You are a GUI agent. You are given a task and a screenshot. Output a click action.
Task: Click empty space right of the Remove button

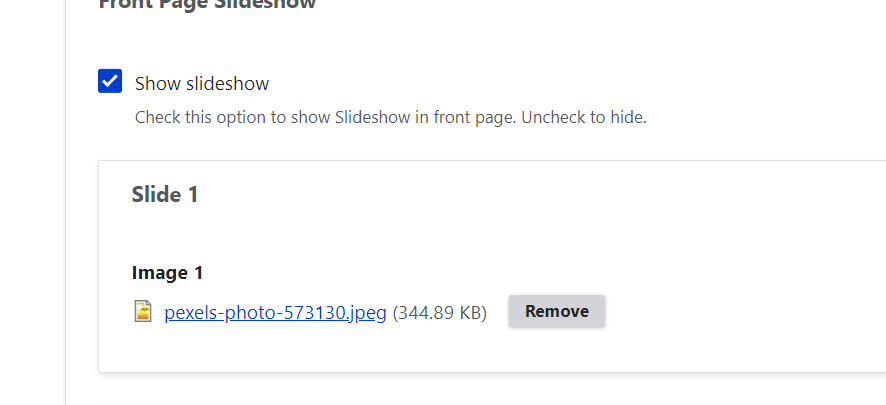740,312
